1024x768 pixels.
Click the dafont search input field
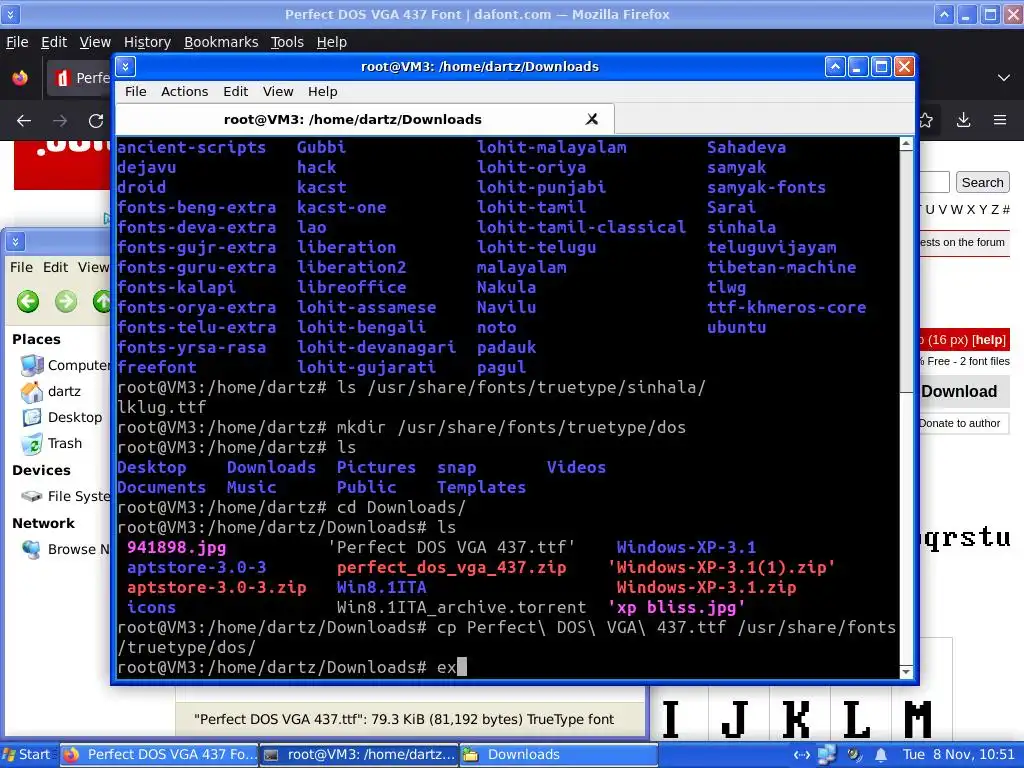[x=934, y=182]
